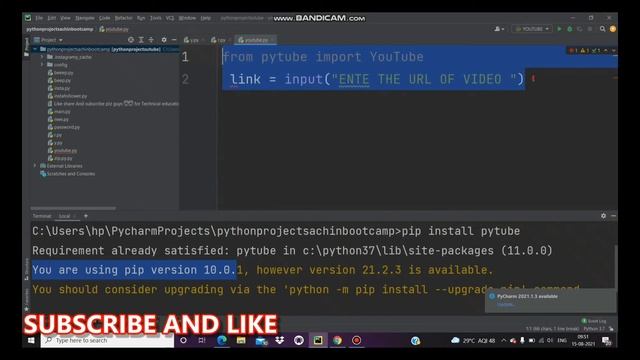Collapse all in the Project panel toolbar
This screenshot has width=640, height=360.
[151, 40]
